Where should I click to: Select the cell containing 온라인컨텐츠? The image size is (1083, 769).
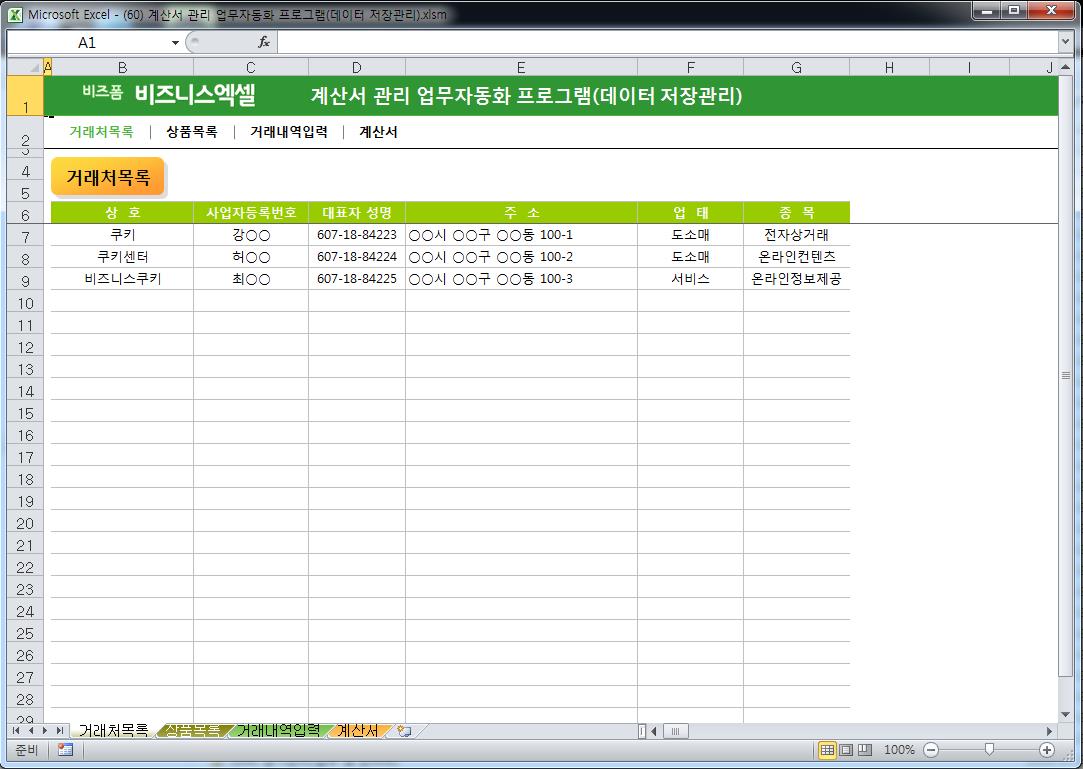796,257
